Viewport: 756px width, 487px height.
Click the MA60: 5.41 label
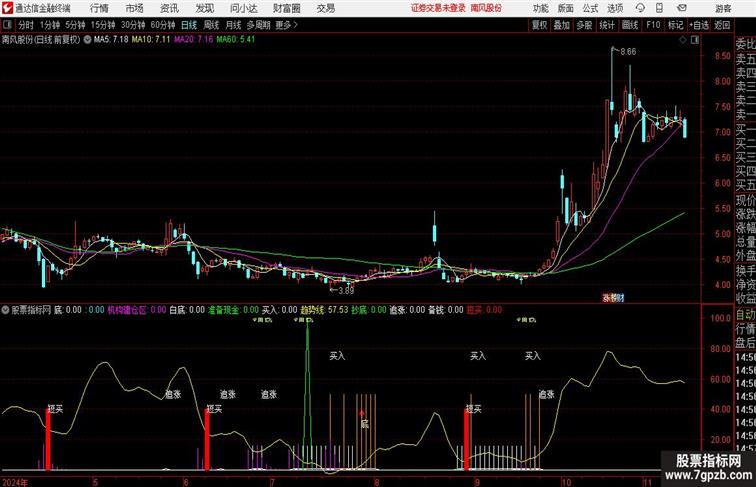pyautogui.click(x=235, y=40)
